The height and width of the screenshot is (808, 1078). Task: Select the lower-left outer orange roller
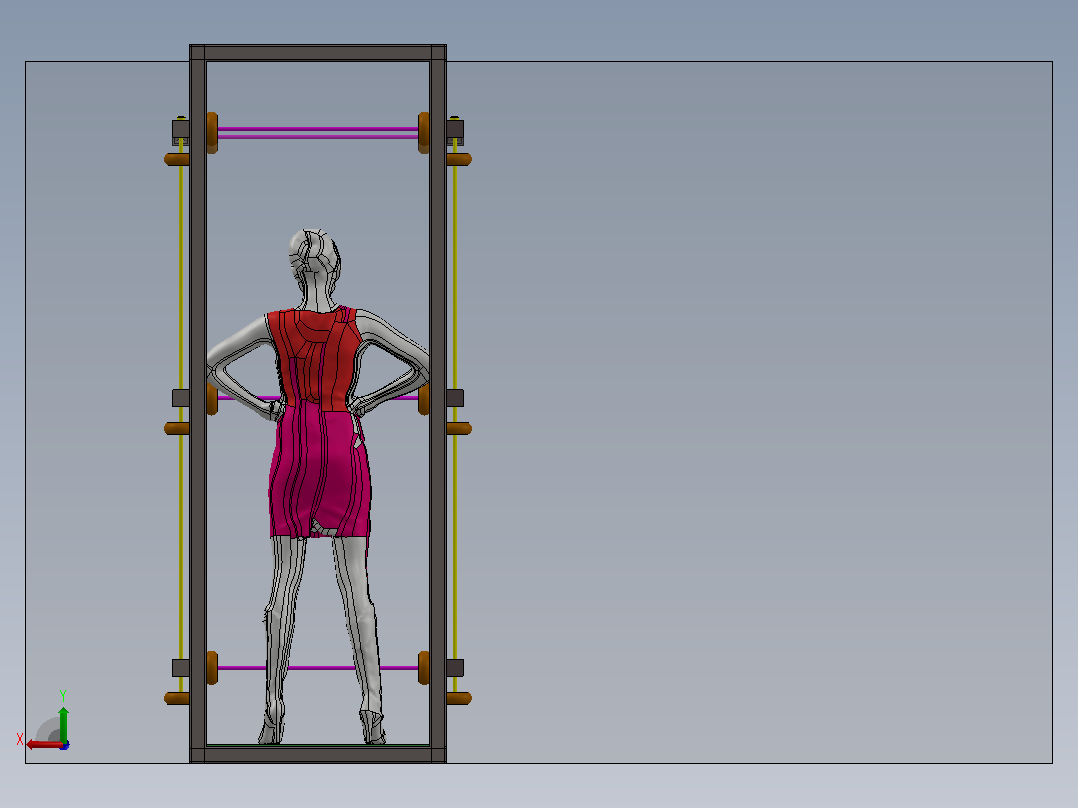(177, 699)
